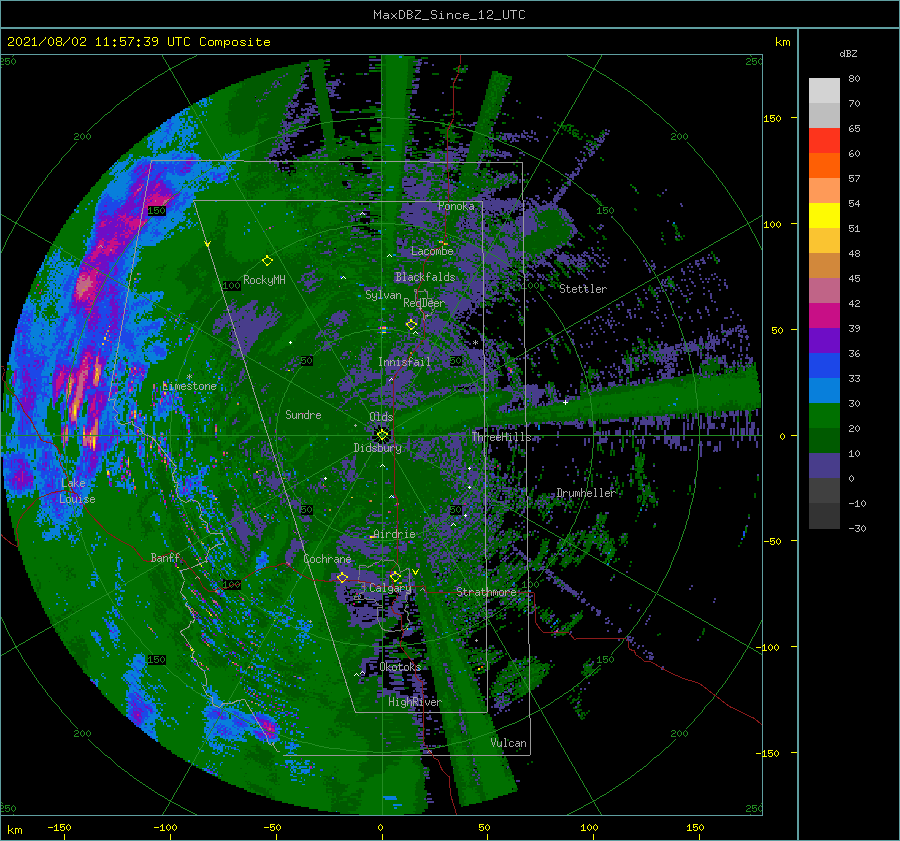Click the radar site marker under Olds
Screen dimensions: 900x841
382,435
